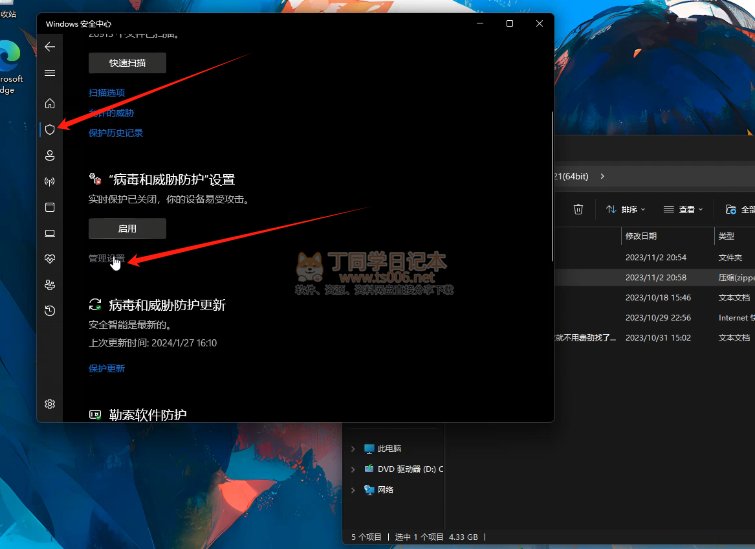Select row dated 2023/11/2 20:54
This screenshot has width=755, height=549.
654,258
